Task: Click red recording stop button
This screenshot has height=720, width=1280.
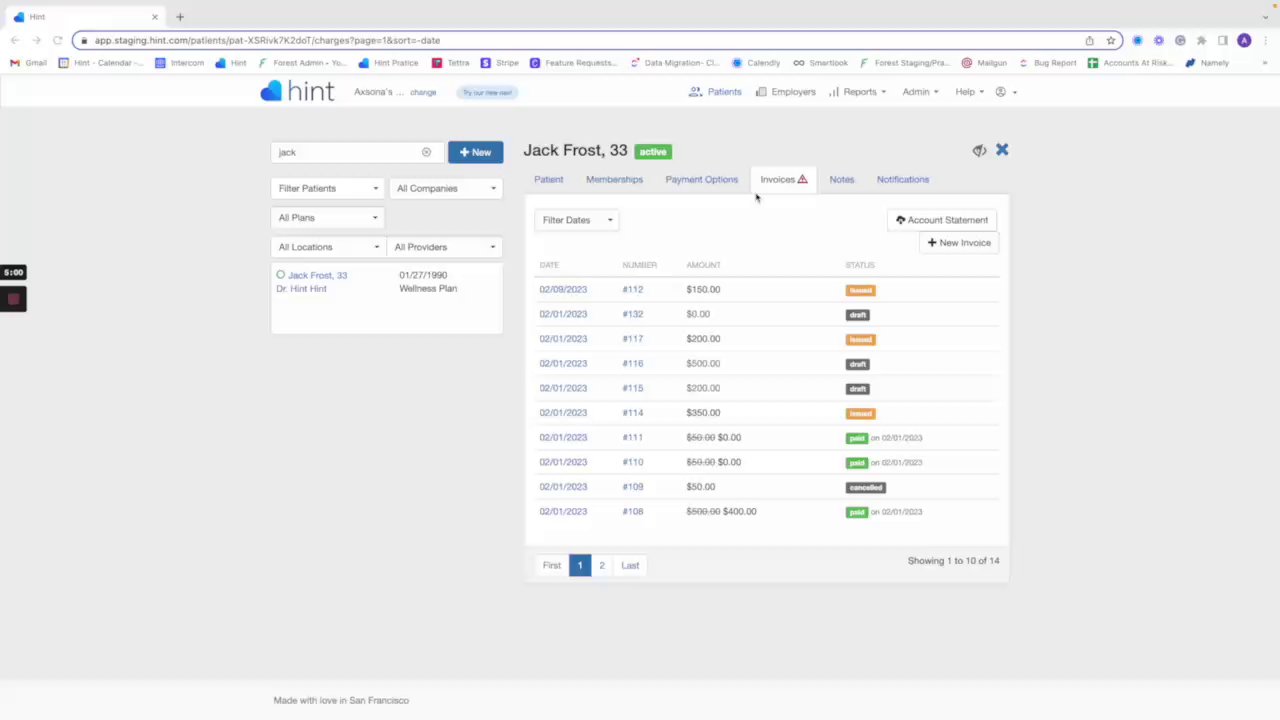Action: point(13,299)
